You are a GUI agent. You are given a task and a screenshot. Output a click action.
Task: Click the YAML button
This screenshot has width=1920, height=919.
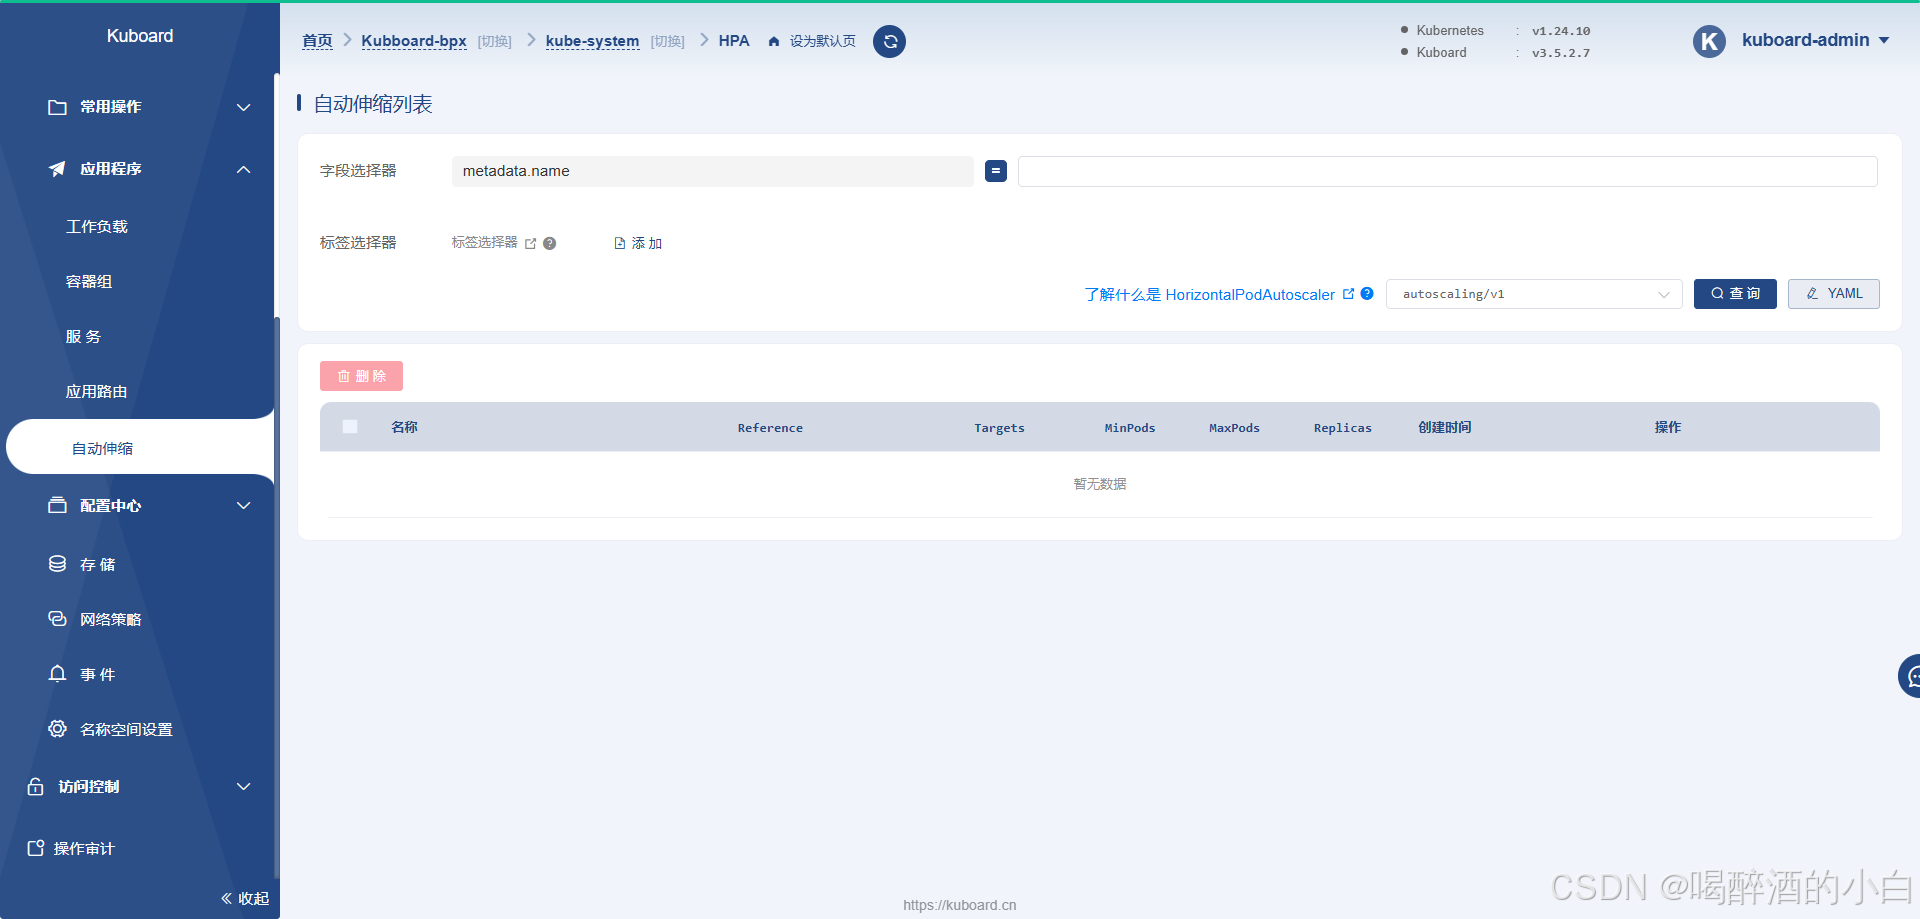coord(1833,294)
